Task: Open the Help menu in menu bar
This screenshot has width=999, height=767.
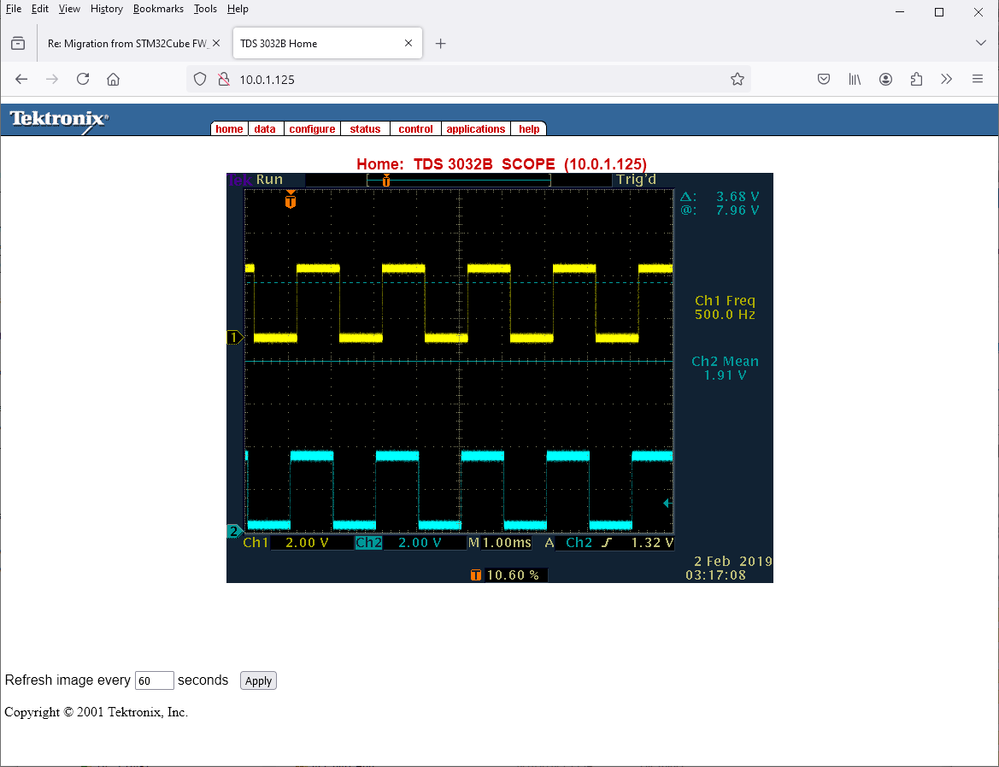Action: [238, 9]
